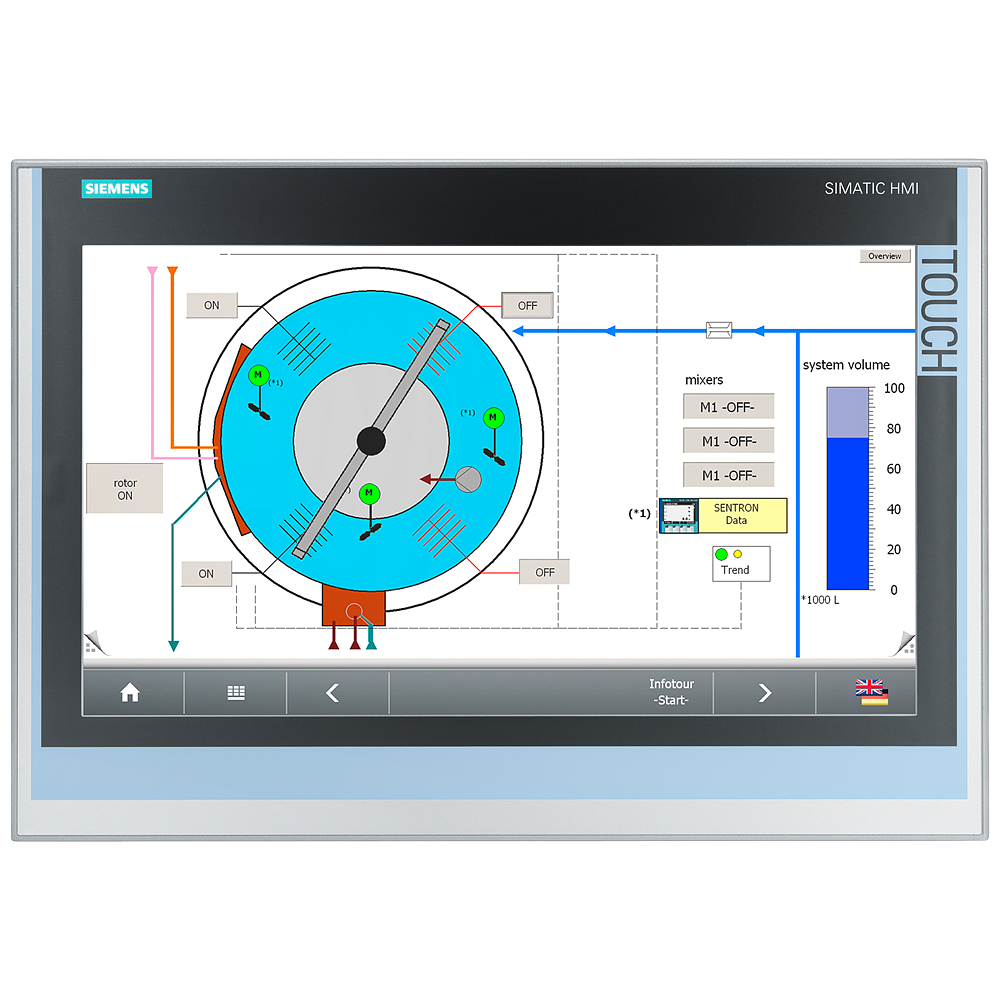Click the blue system volume level bar

coord(848,512)
